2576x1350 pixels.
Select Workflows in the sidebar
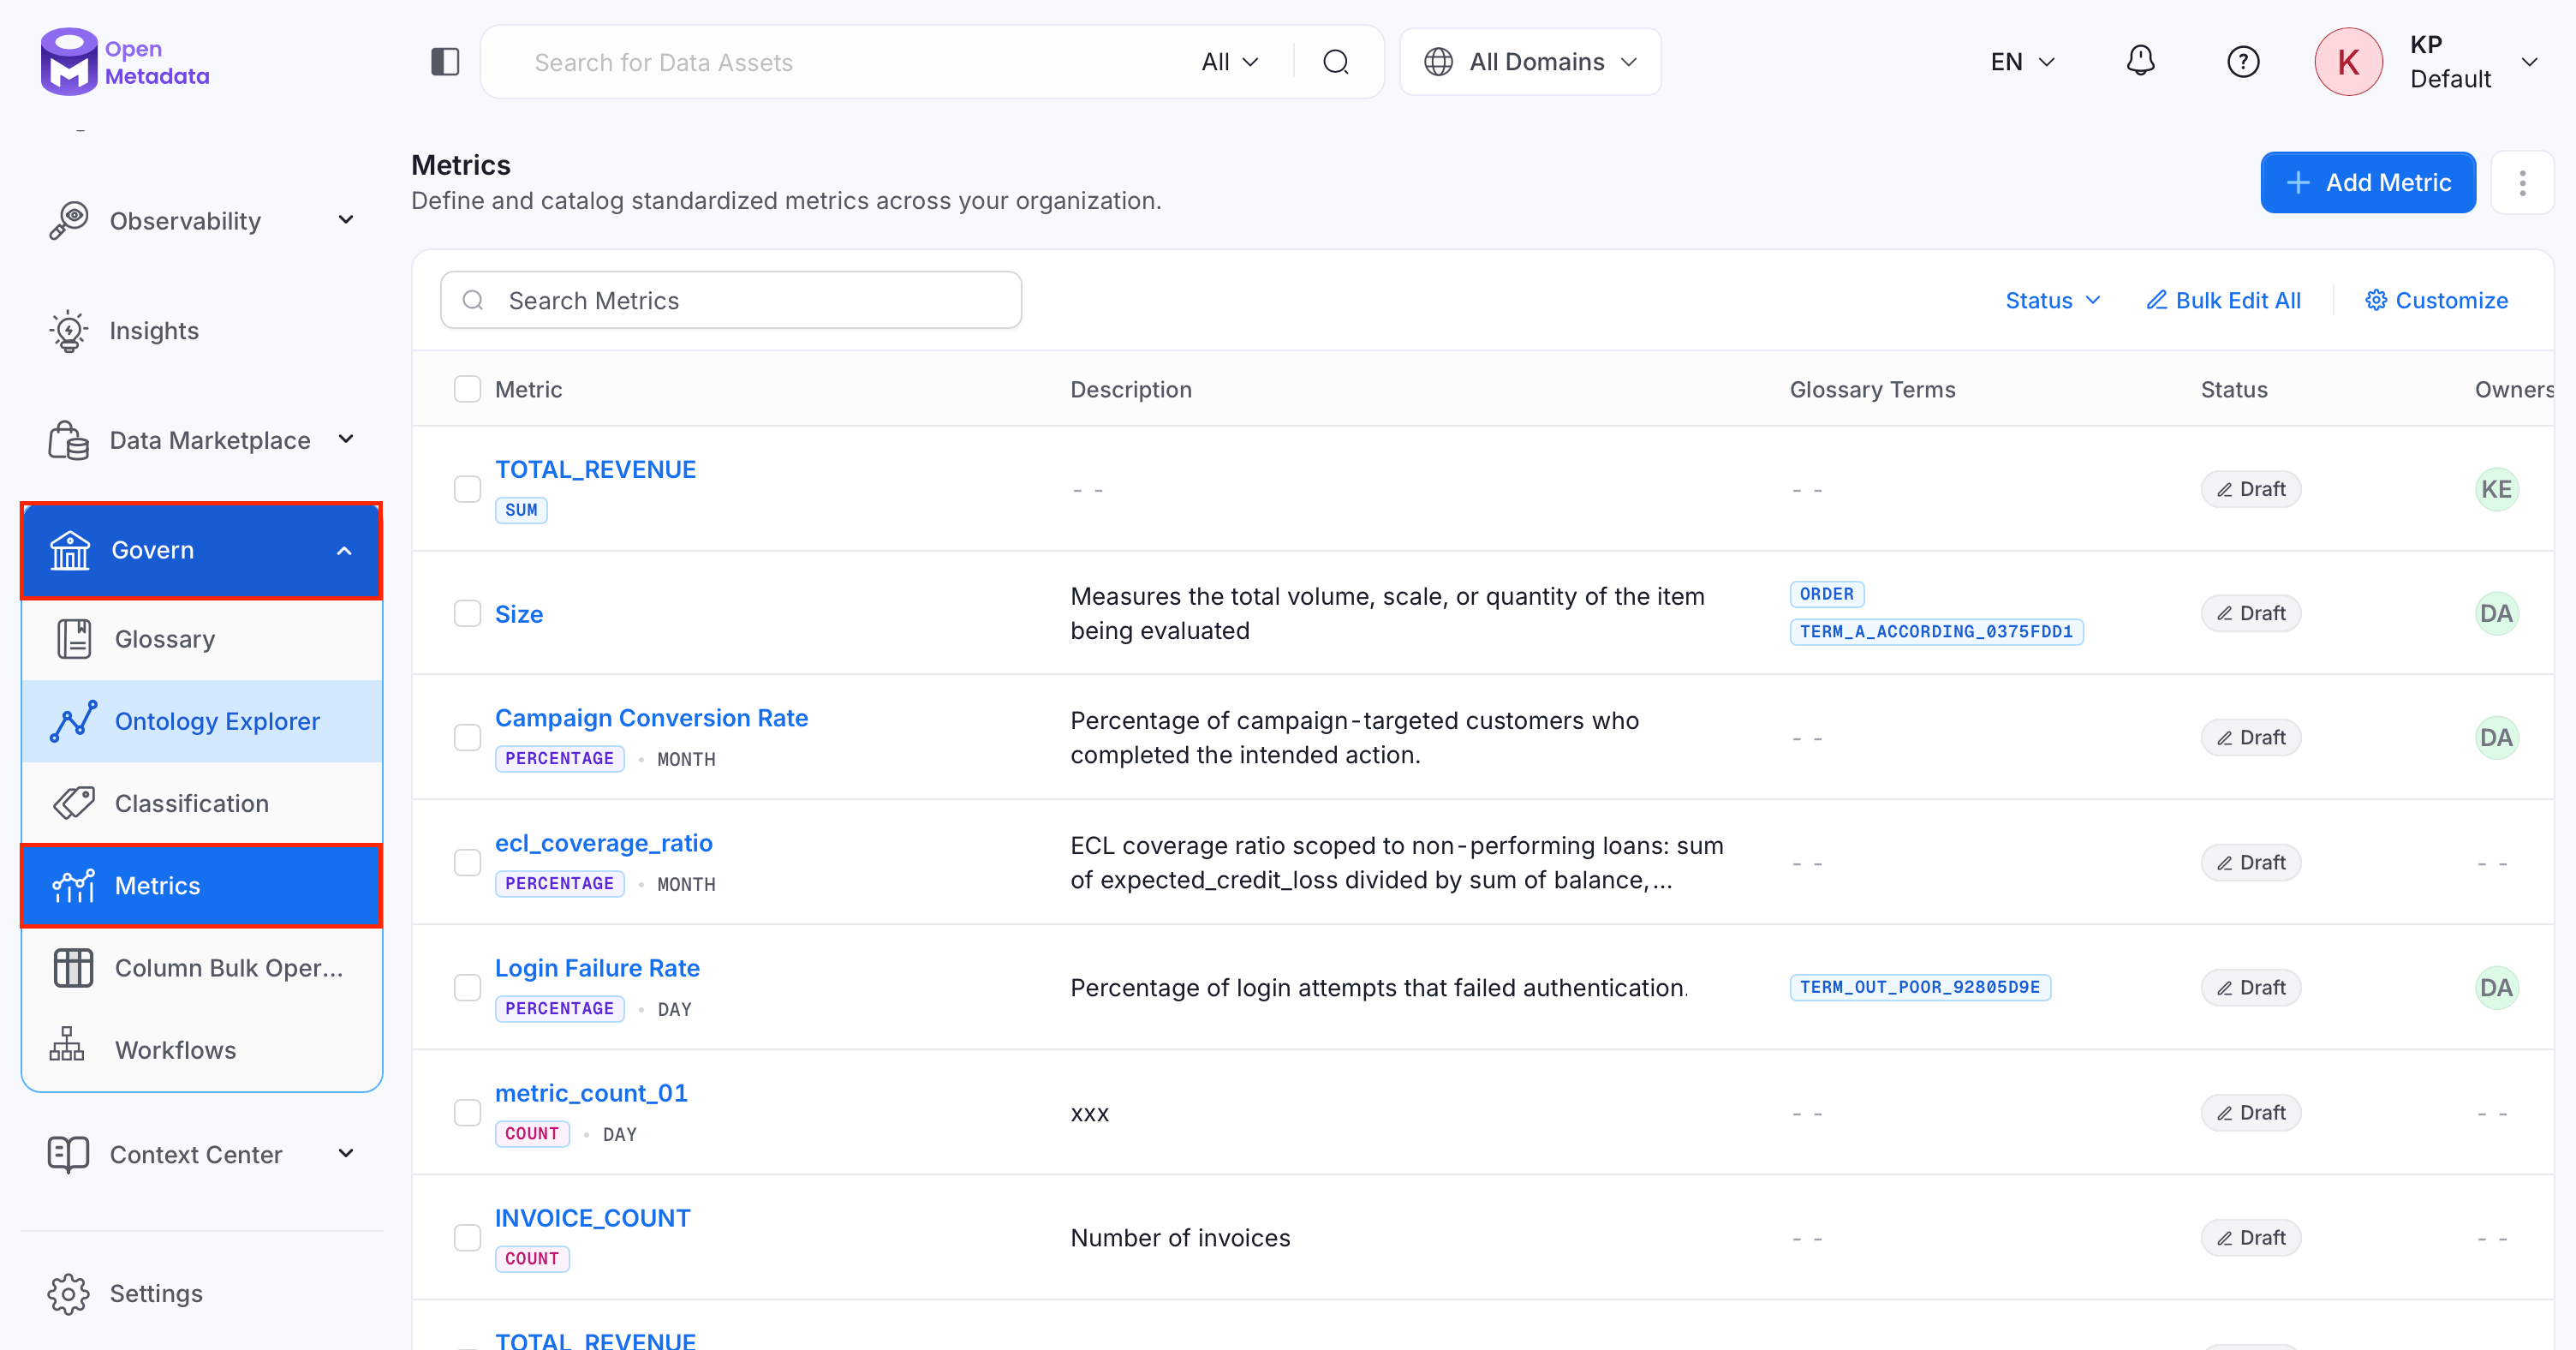pyautogui.click(x=202, y=1049)
